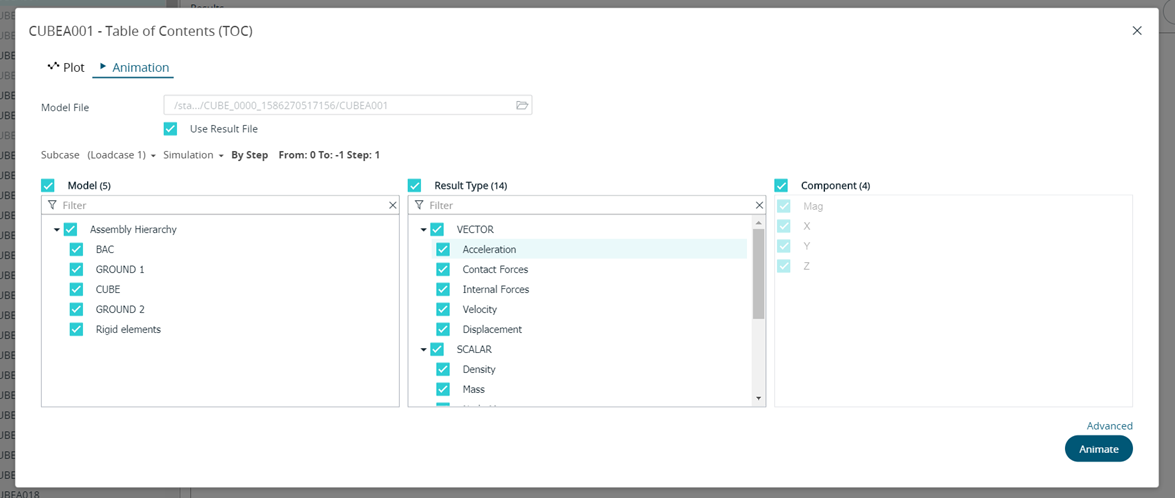The height and width of the screenshot is (498, 1175).
Task: Collapse the Assembly Hierarchy tree node
Action: coord(57,230)
